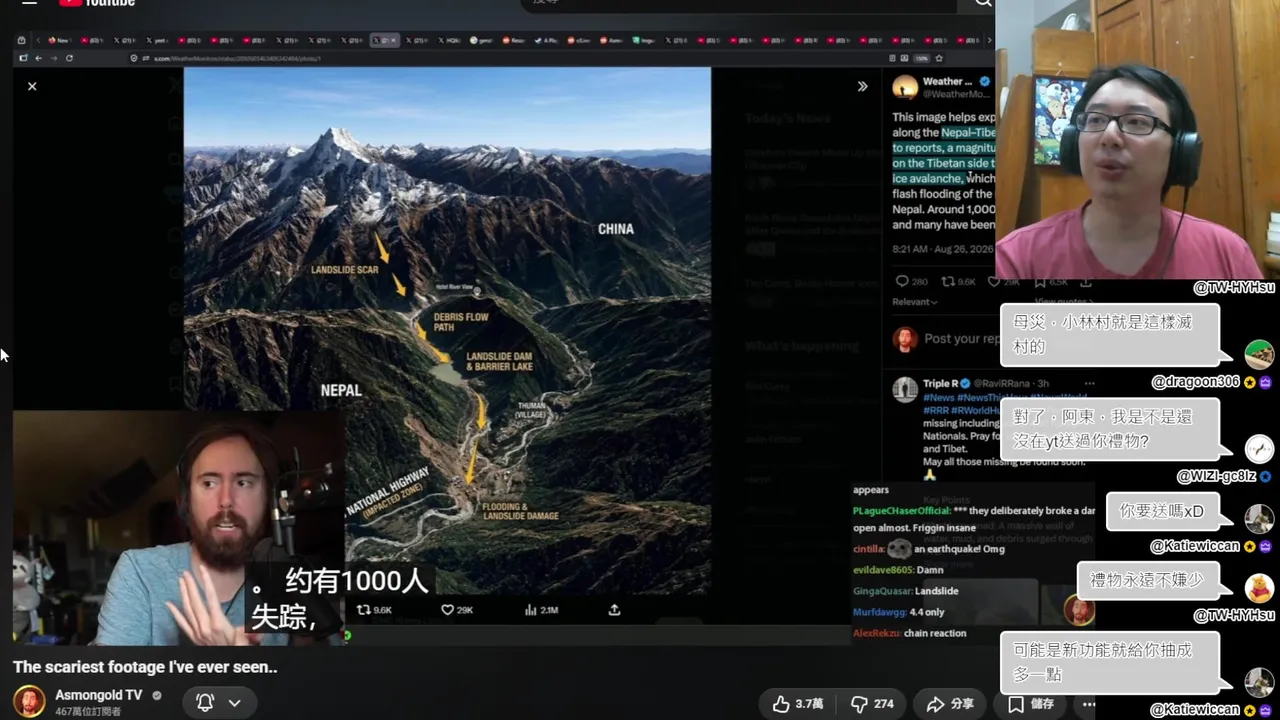Click the repost icon in tweet sidebar
The image size is (1280, 720).
[x=949, y=282]
